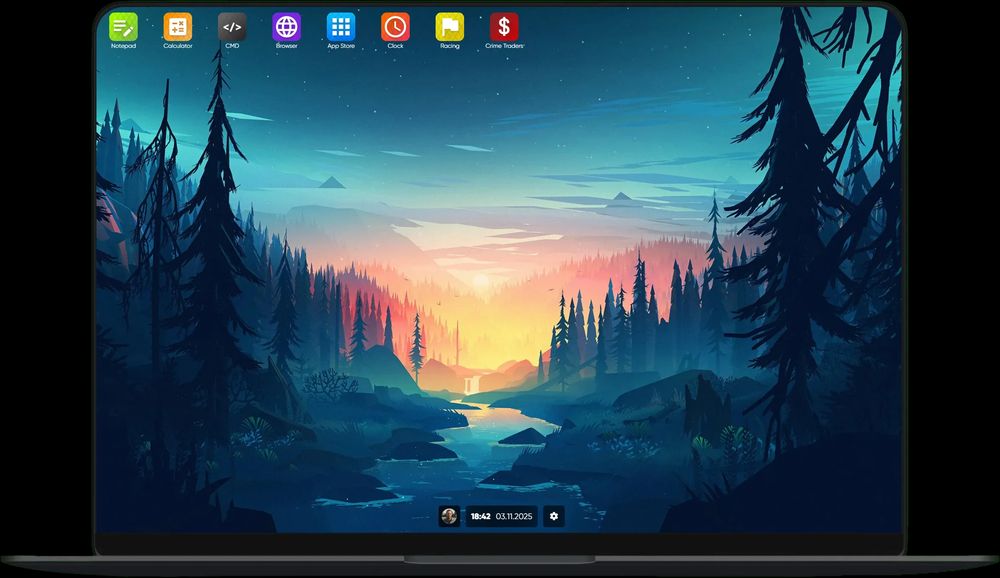Launch the Calculator app
Viewport: 1000px width, 578px height.
pyautogui.click(x=177, y=27)
